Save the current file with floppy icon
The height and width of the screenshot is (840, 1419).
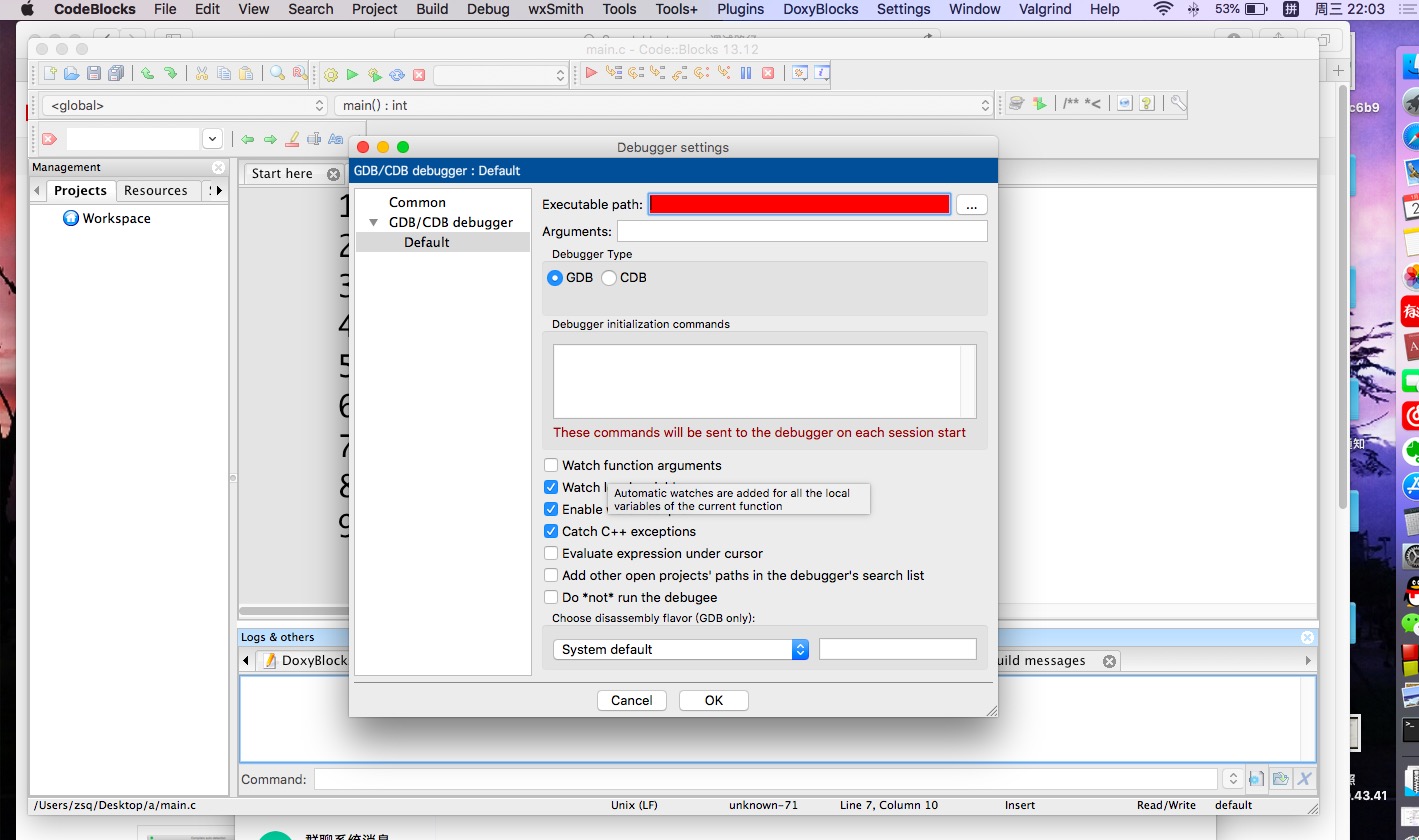94,74
